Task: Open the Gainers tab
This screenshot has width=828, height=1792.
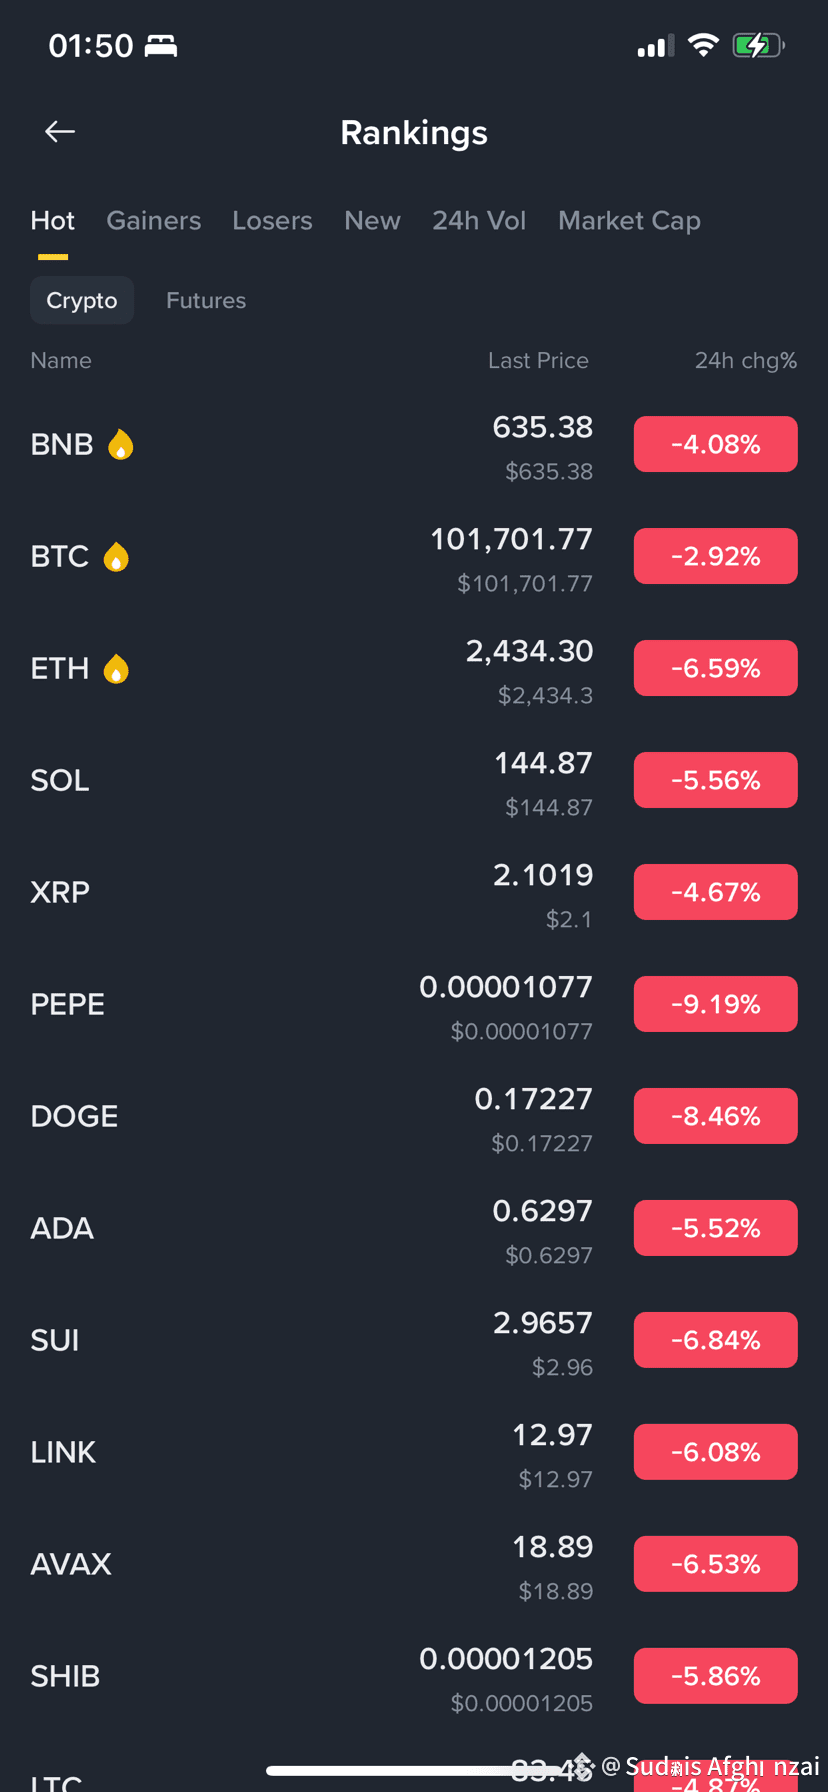Action: click(154, 220)
